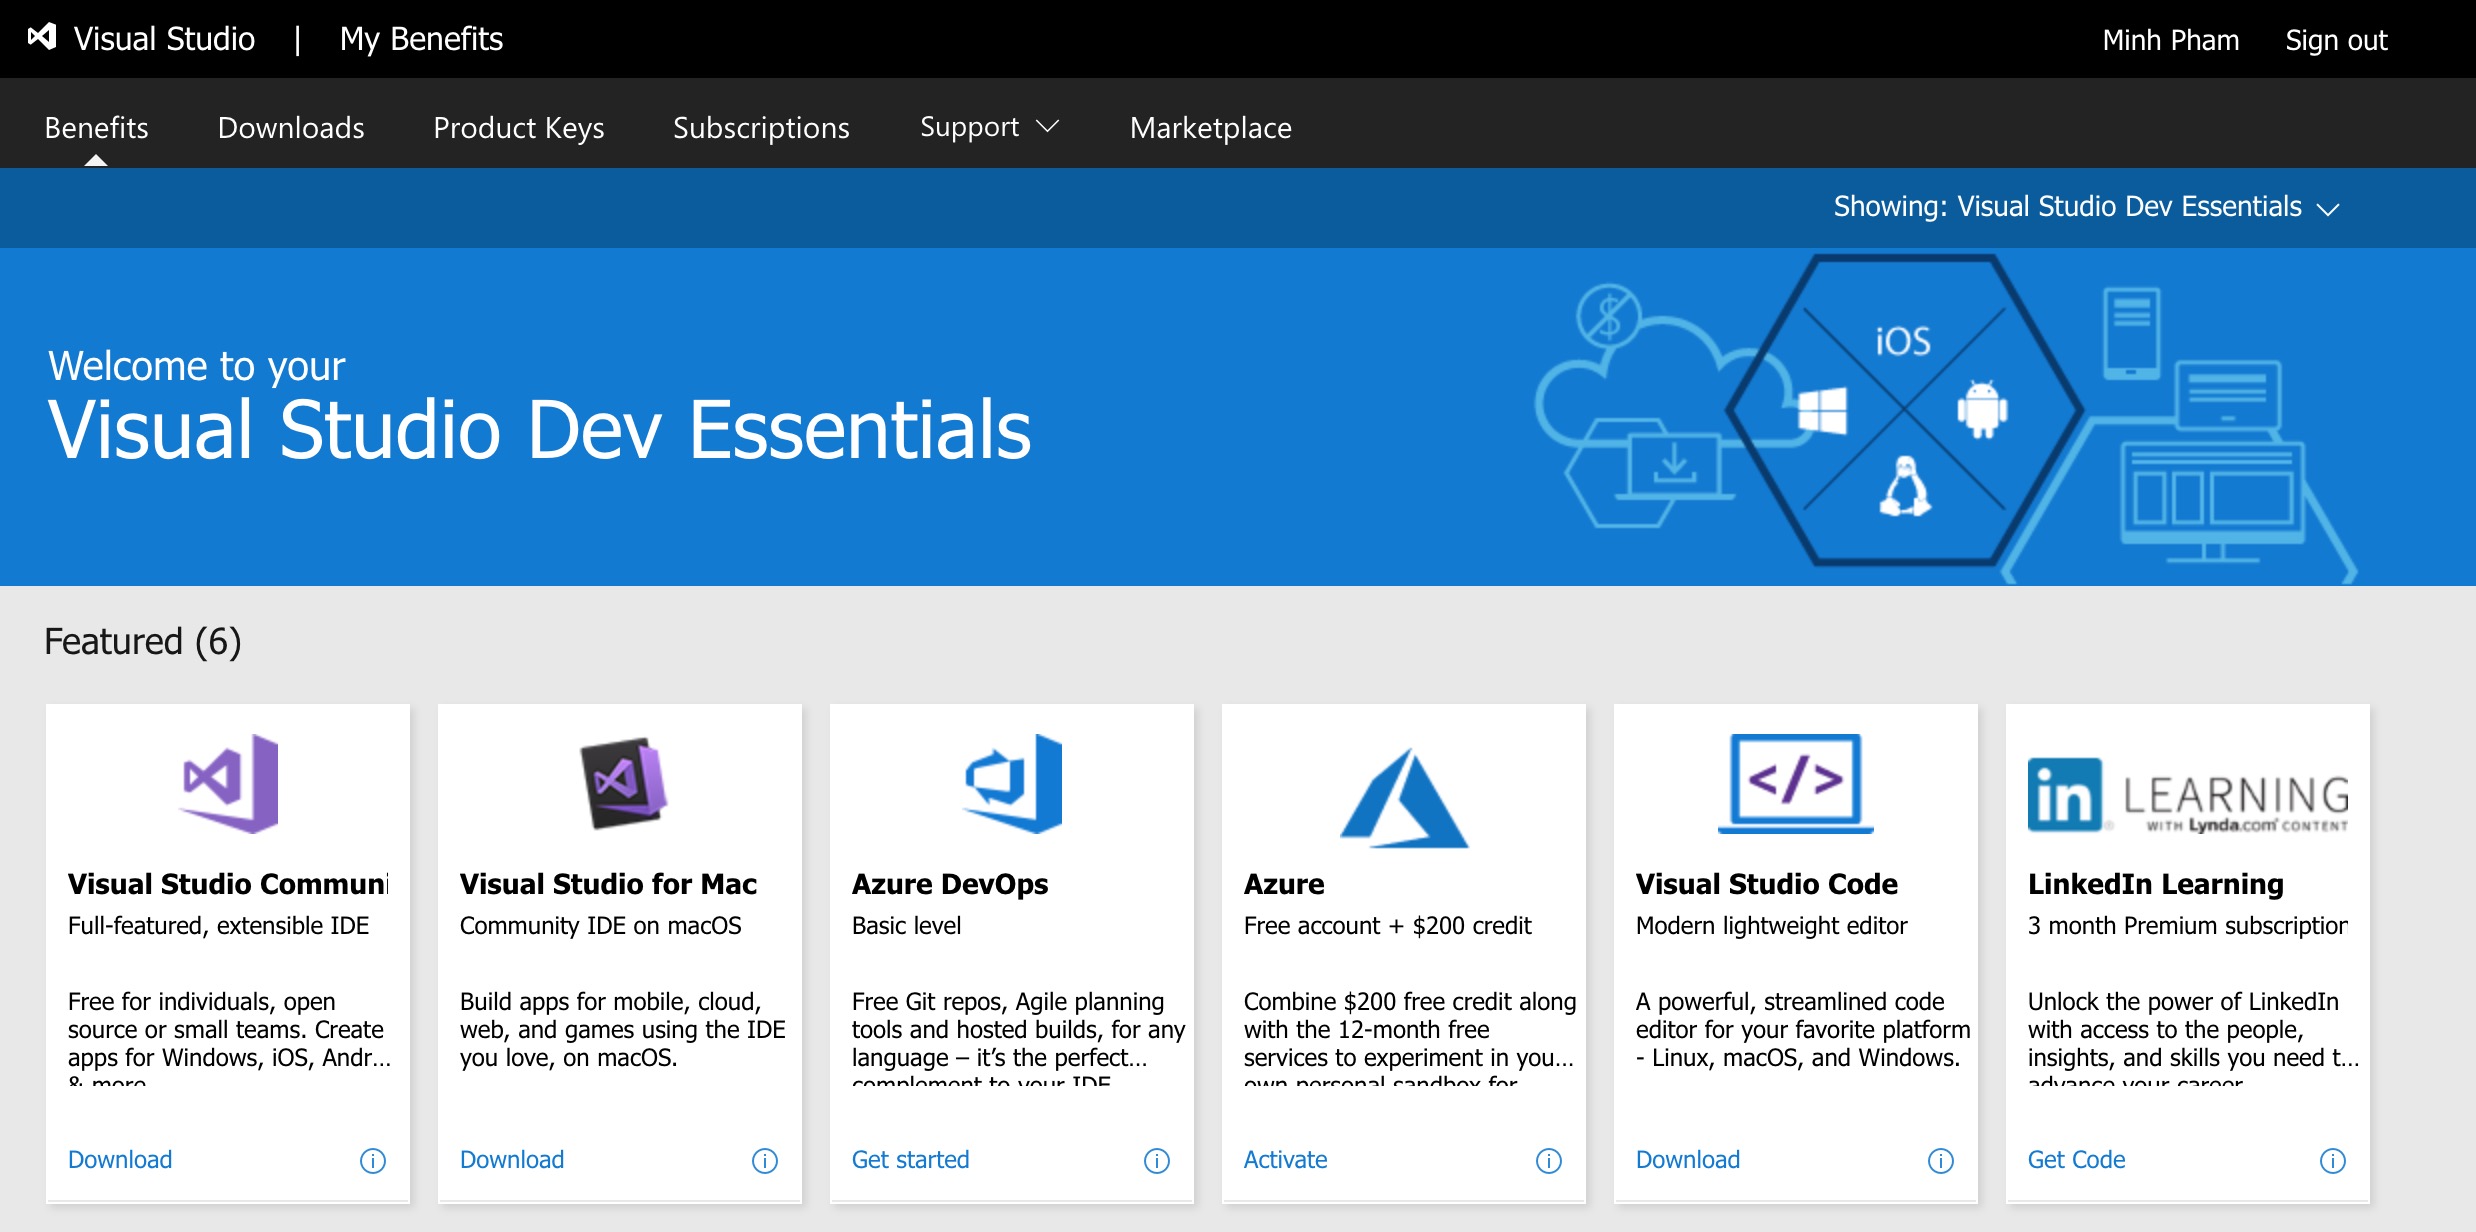2476x1232 pixels.
Task: Click the Visual Studio Community purple icon
Action: (230, 783)
